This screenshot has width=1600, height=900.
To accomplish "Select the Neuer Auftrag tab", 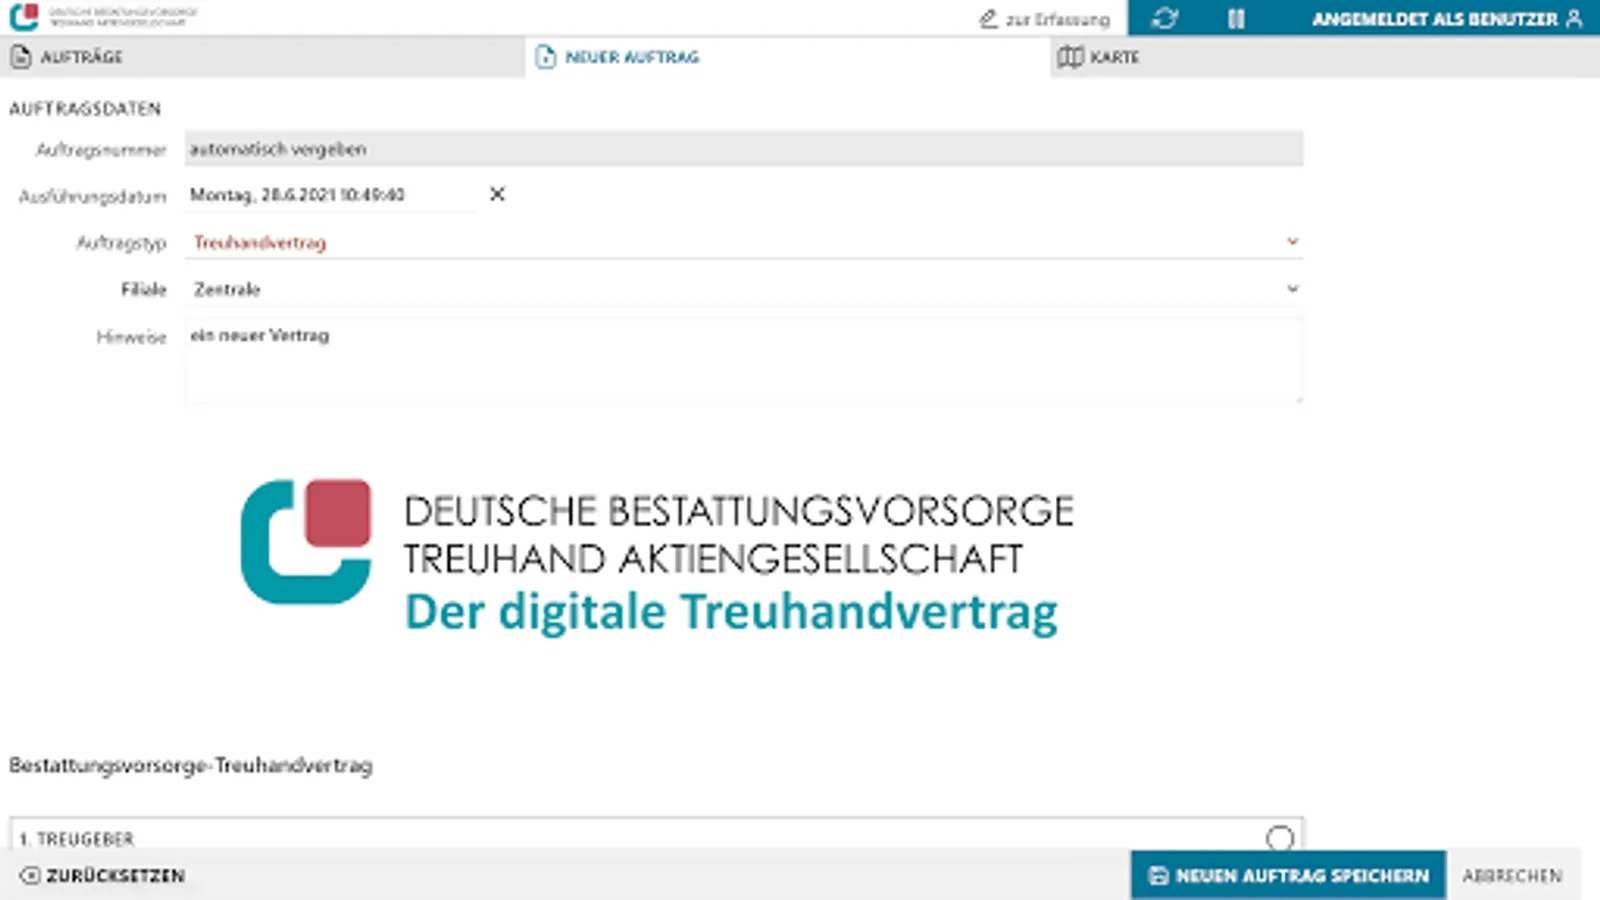I will [x=787, y=57].
